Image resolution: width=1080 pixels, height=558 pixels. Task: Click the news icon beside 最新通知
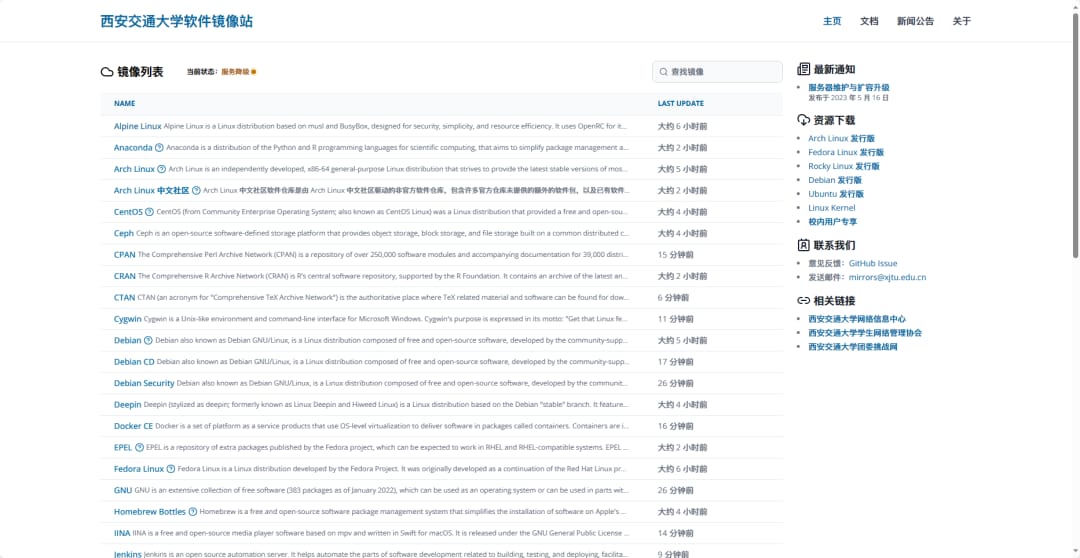(803, 69)
